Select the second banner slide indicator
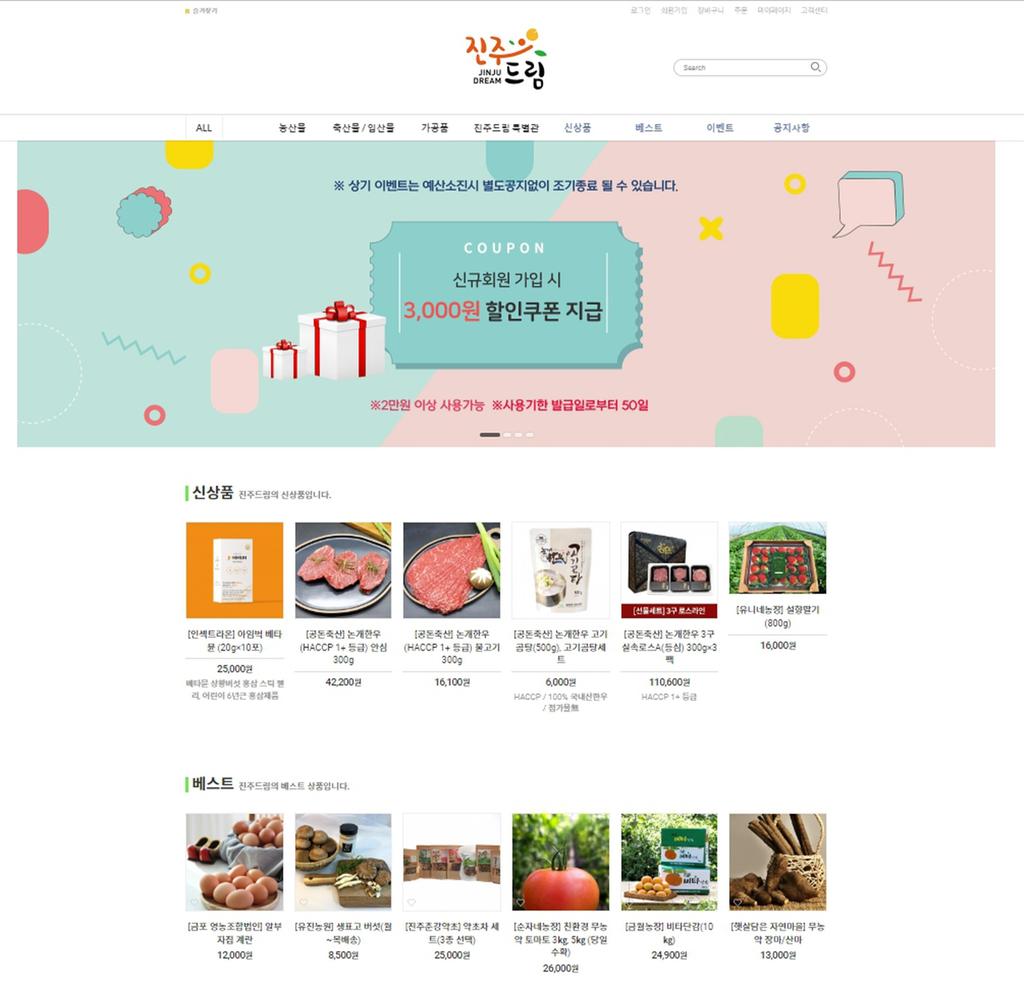The height and width of the screenshot is (982, 1024). tap(507, 434)
